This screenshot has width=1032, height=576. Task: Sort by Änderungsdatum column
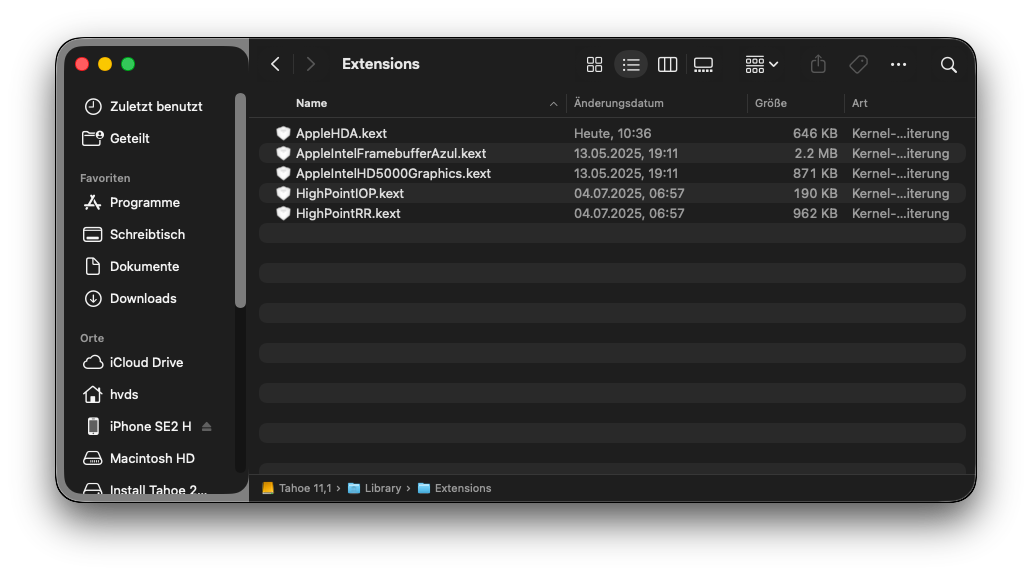click(x=619, y=103)
